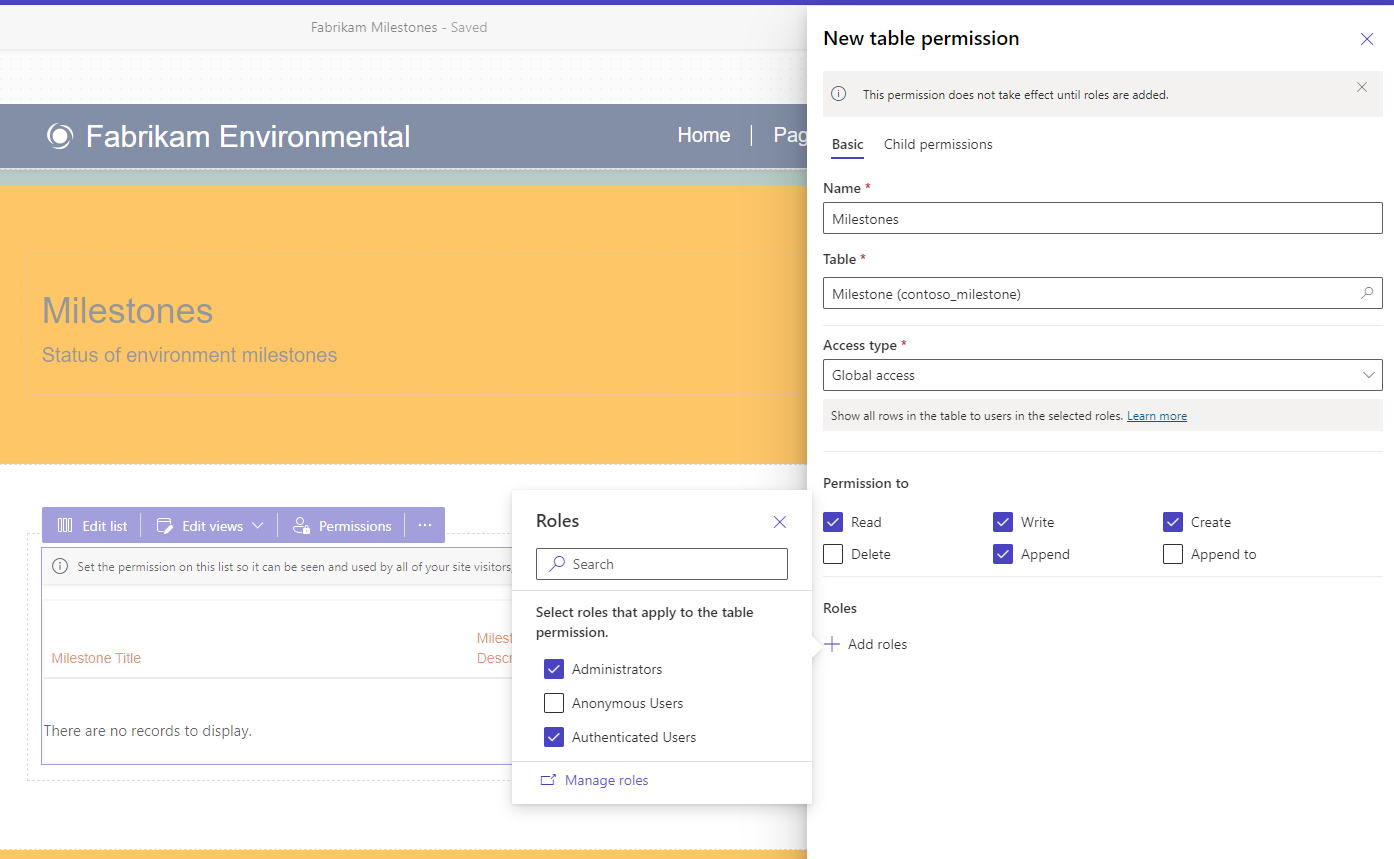Click Add roles
The image size is (1394, 859).
pyautogui.click(x=866, y=644)
